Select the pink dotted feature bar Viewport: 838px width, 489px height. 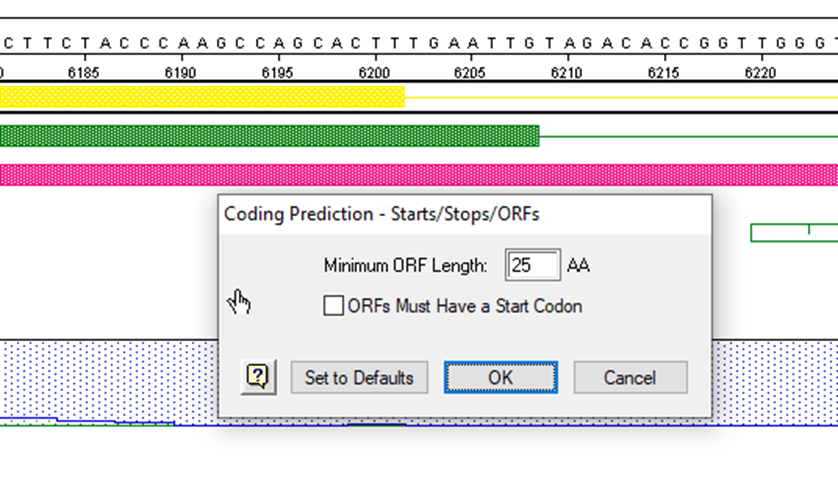(x=418, y=174)
